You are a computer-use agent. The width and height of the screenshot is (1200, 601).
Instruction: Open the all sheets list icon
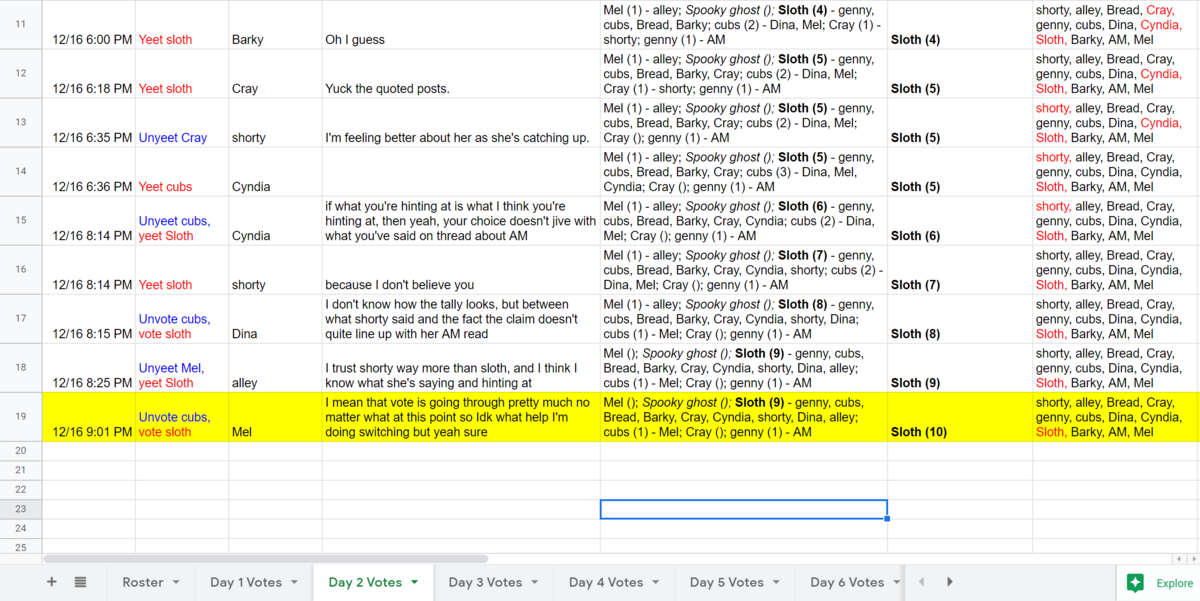(x=81, y=582)
